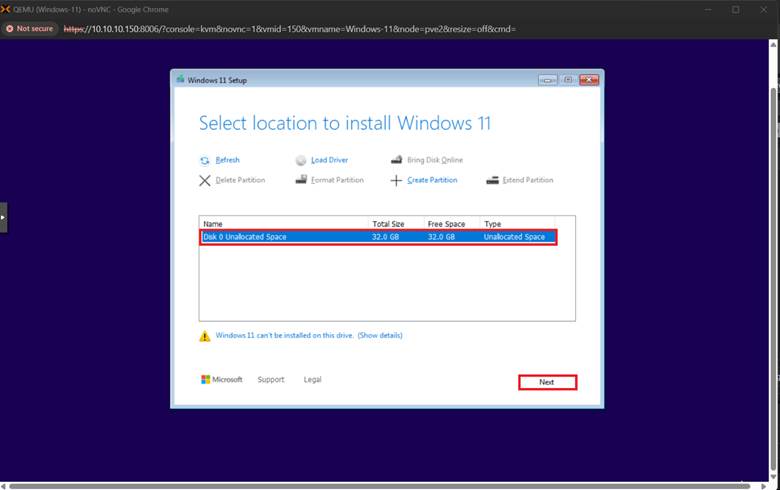Image resolution: width=780 pixels, height=490 pixels.
Task: Open the Support link
Action: [x=271, y=380]
